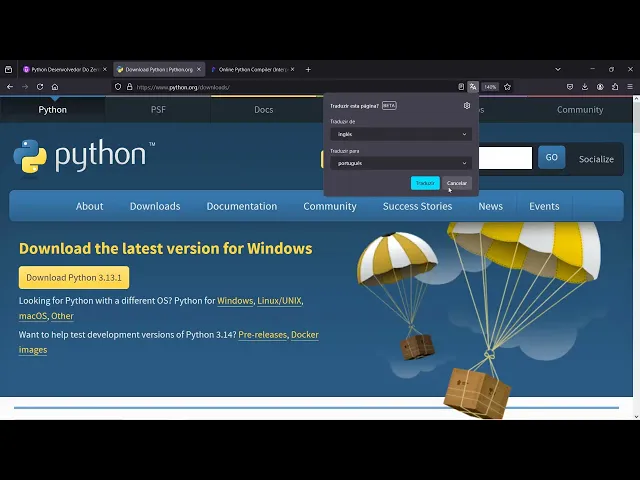Screen dimensions: 640x480
Task: Open the Pocket save icon
Action: (570, 87)
